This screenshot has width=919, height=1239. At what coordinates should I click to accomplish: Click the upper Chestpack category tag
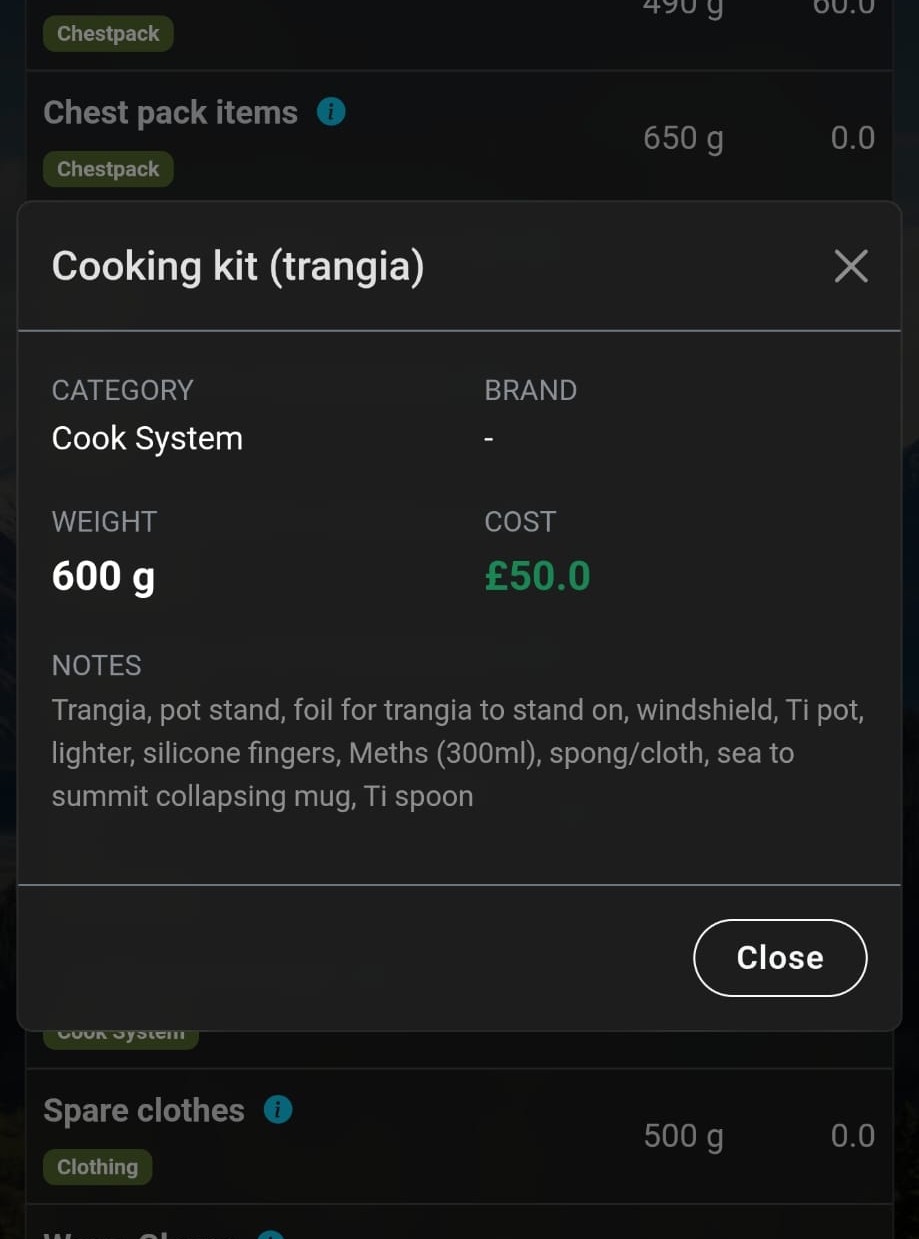pos(107,33)
